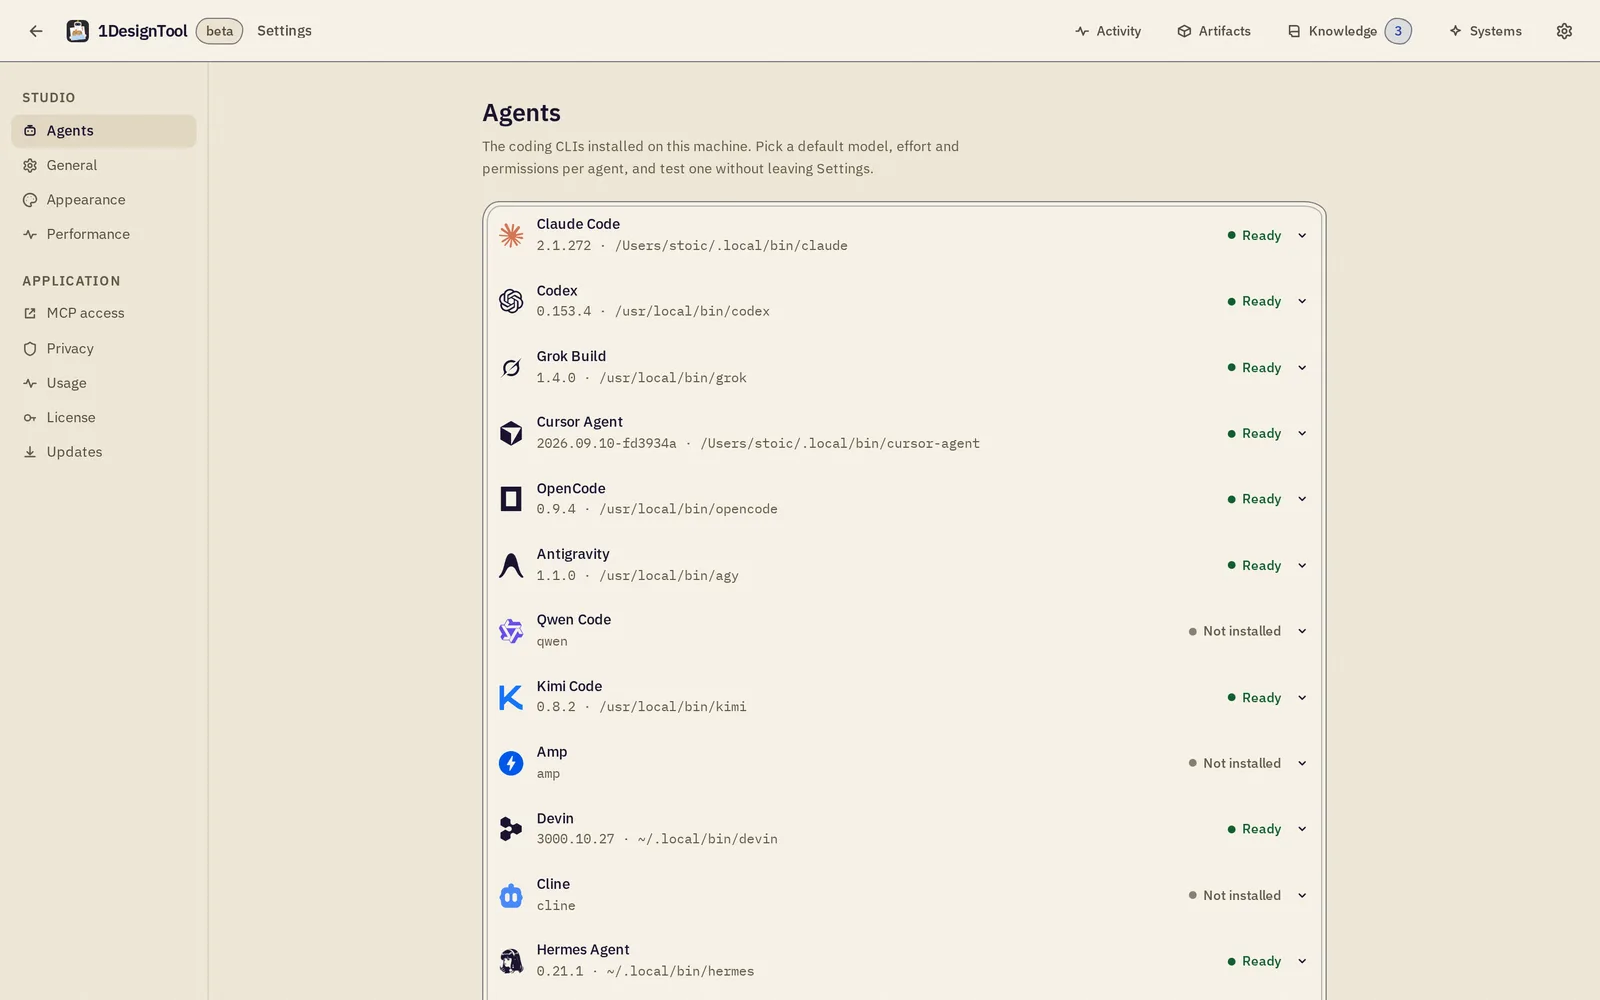Expand the Grok Build row chevron
The height and width of the screenshot is (1000, 1600).
pos(1302,368)
